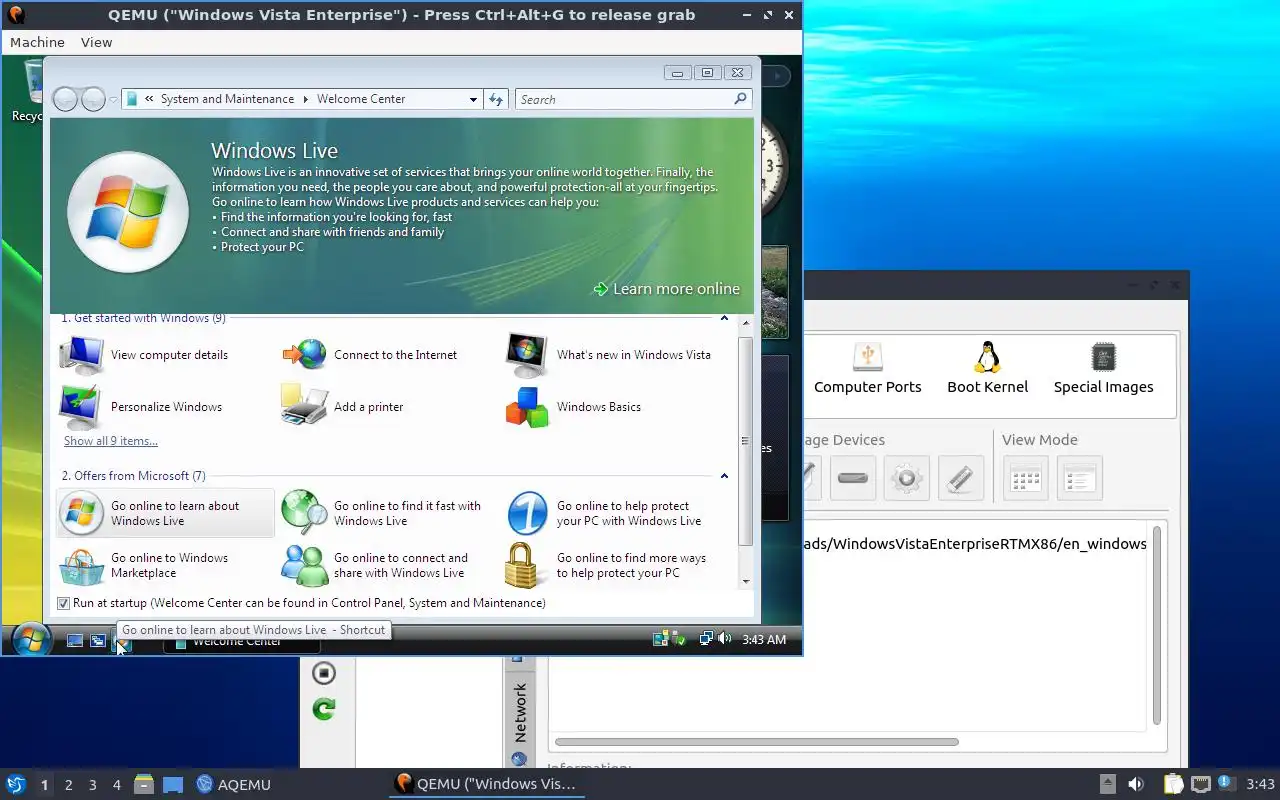Click the stop VM icon in AQEMU
This screenshot has height=800, width=1280.
tap(323, 673)
